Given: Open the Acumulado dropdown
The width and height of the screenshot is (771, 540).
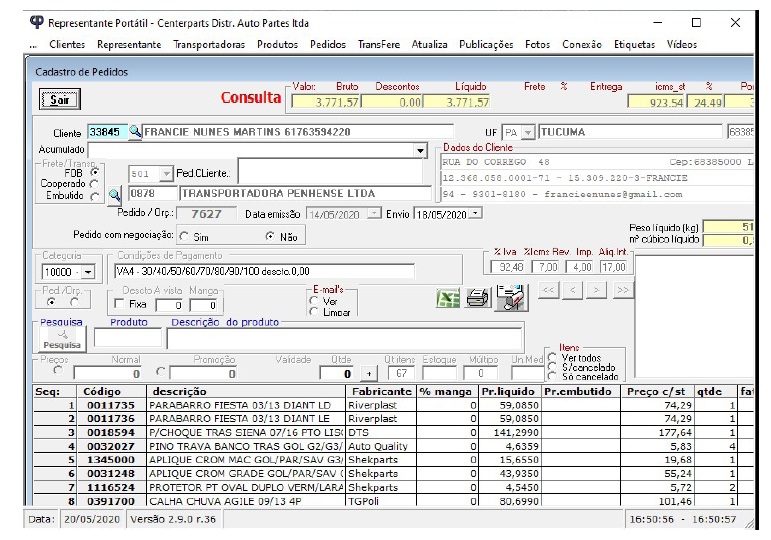Looking at the screenshot, I should click(x=420, y=149).
